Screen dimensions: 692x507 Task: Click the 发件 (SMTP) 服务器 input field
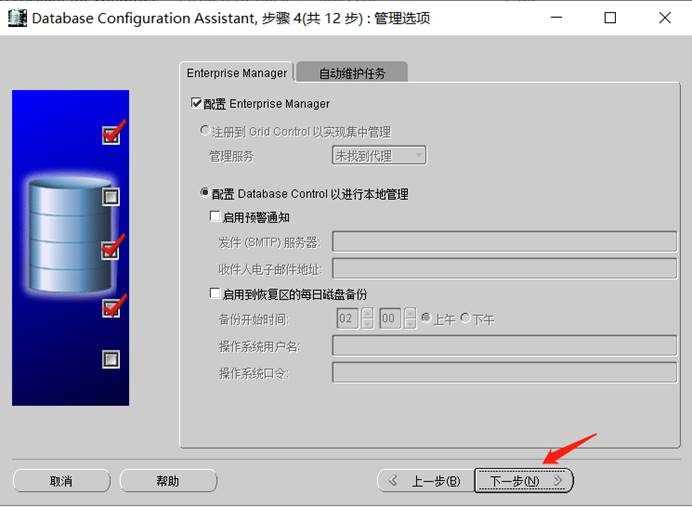[504, 241]
